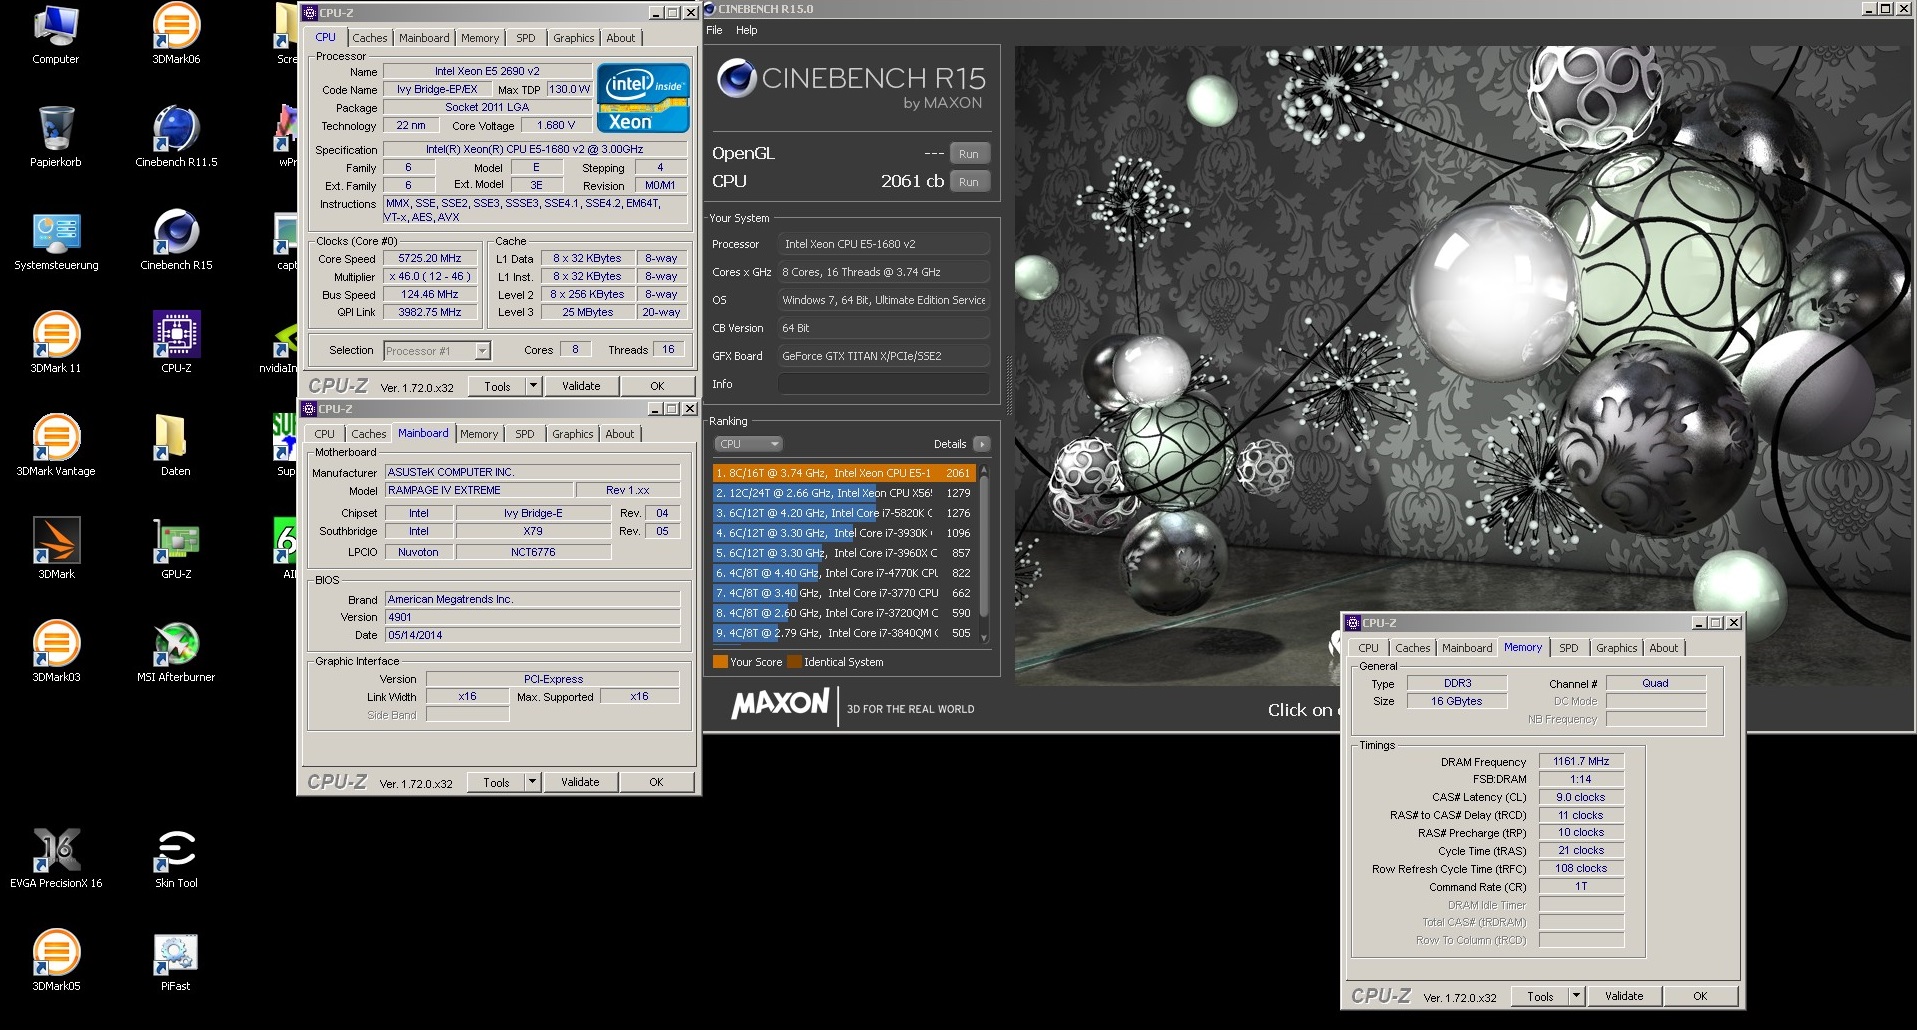
Task: Open the Computer desktop icon
Action: [56, 34]
